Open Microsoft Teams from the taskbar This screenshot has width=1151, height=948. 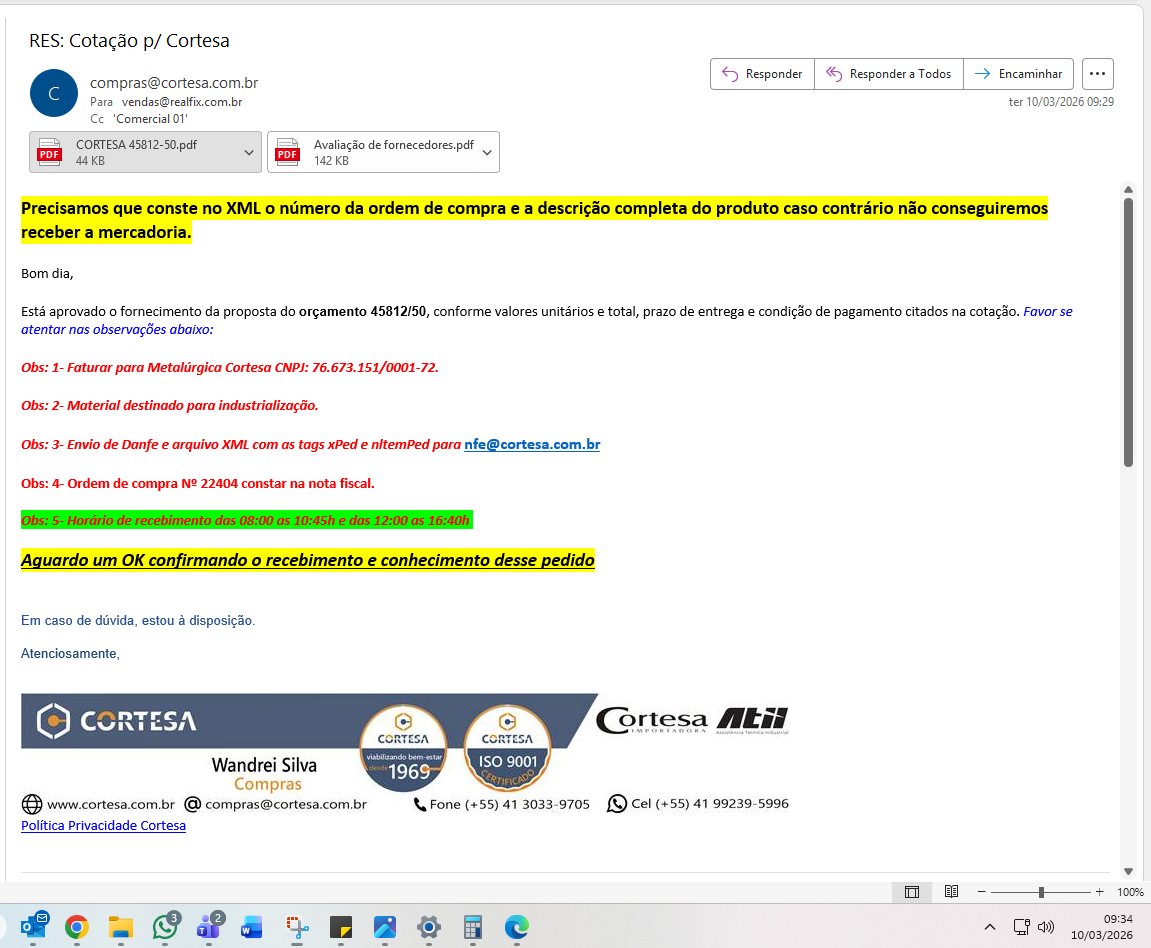pyautogui.click(x=209, y=927)
